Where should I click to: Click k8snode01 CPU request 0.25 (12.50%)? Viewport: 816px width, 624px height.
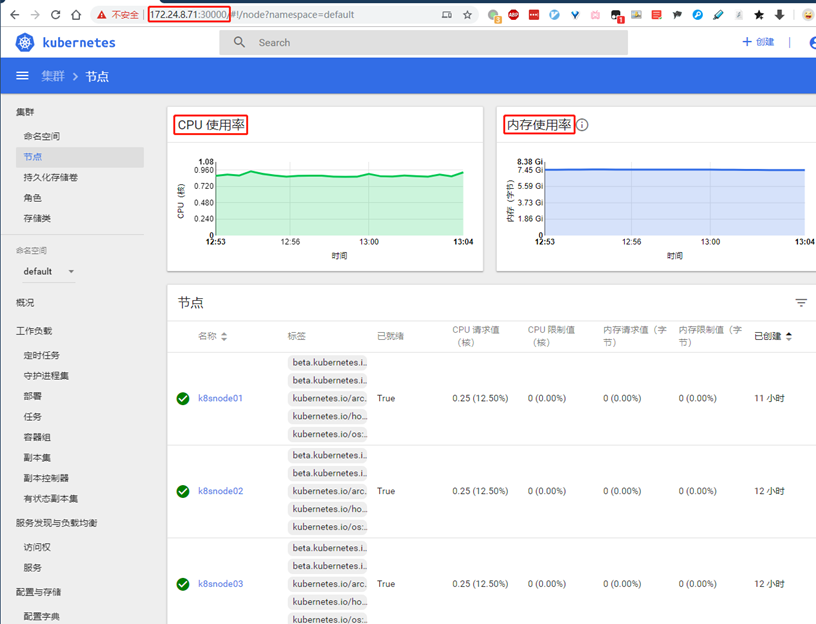(x=480, y=398)
